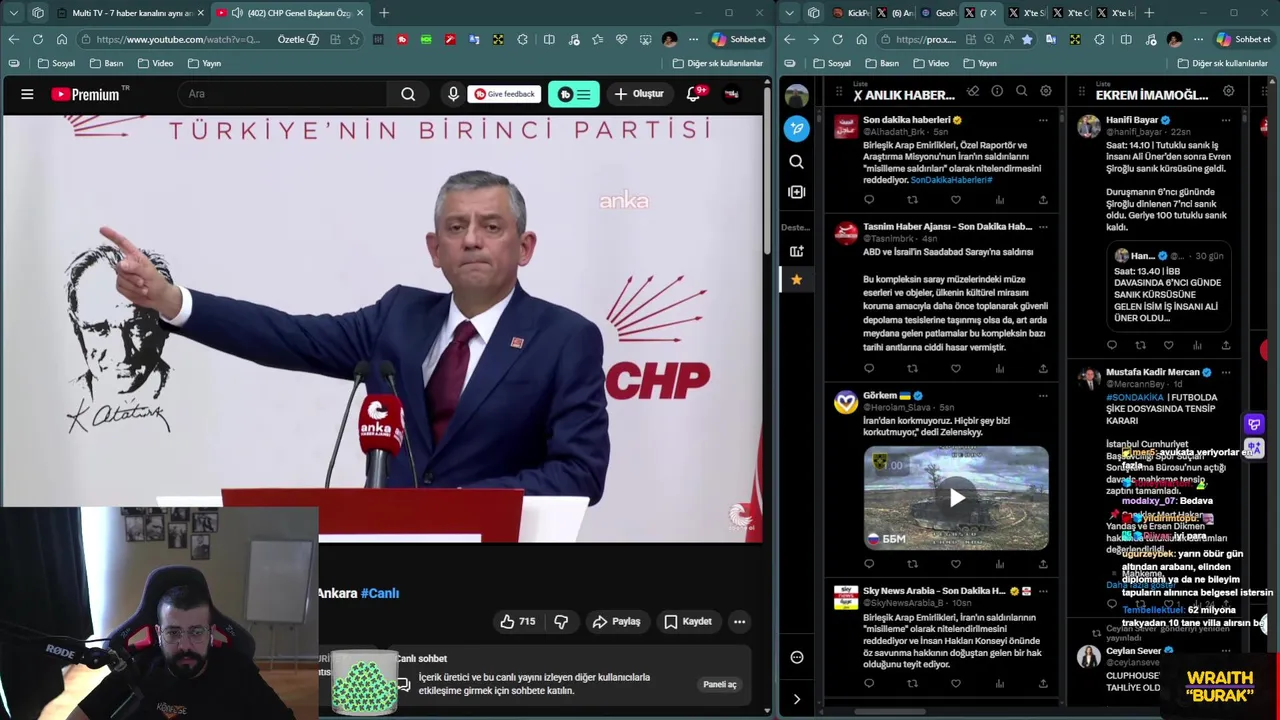Open YouTube notifications bell
Image resolution: width=1280 pixels, height=720 pixels.
click(693, 94)
